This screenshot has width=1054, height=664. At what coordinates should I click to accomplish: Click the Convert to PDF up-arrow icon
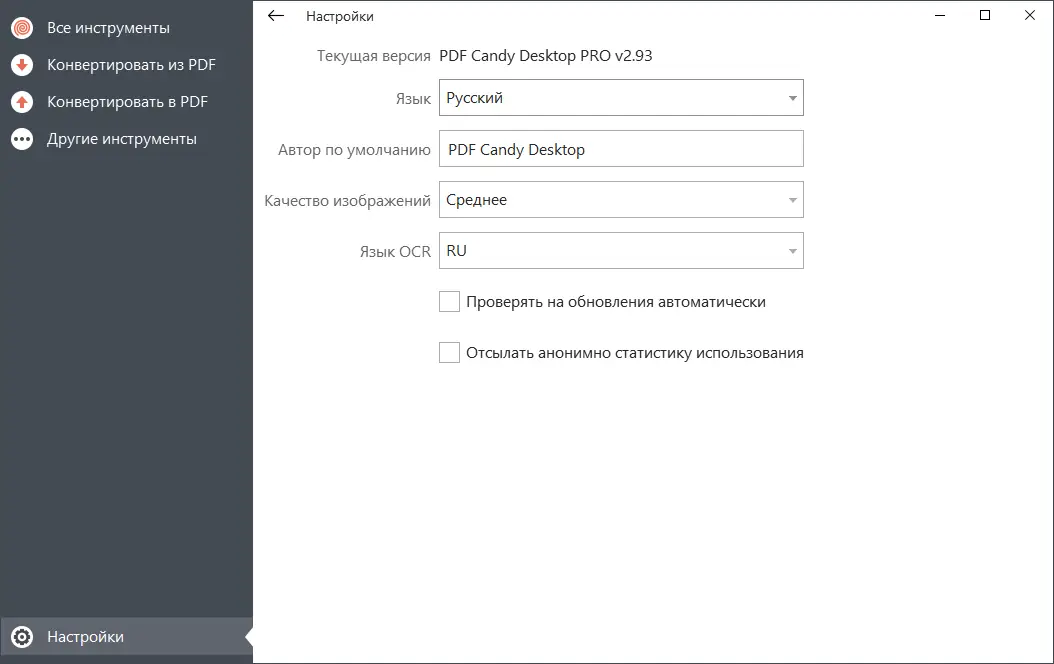22,102
